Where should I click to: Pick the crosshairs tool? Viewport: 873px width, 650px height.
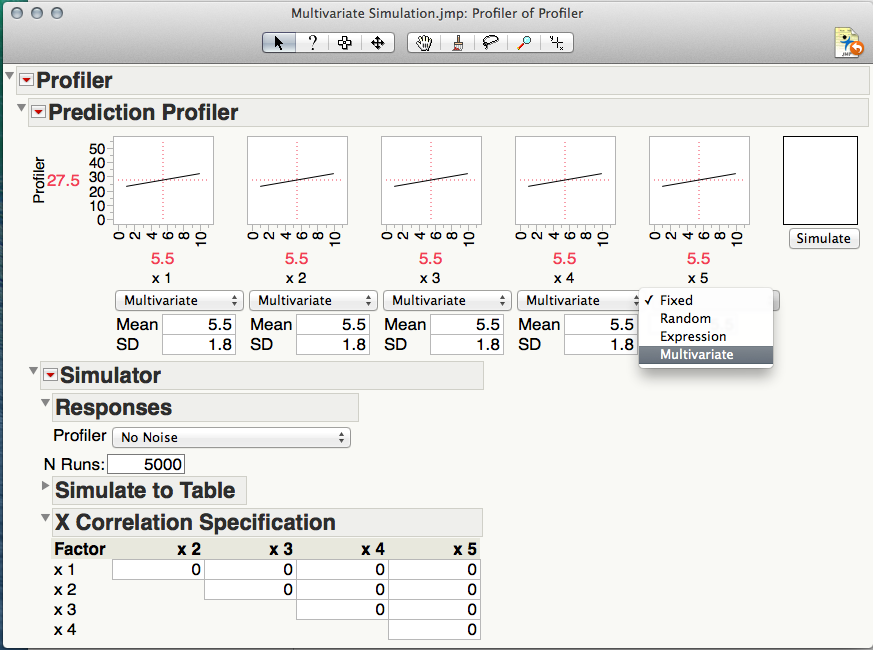557,43
